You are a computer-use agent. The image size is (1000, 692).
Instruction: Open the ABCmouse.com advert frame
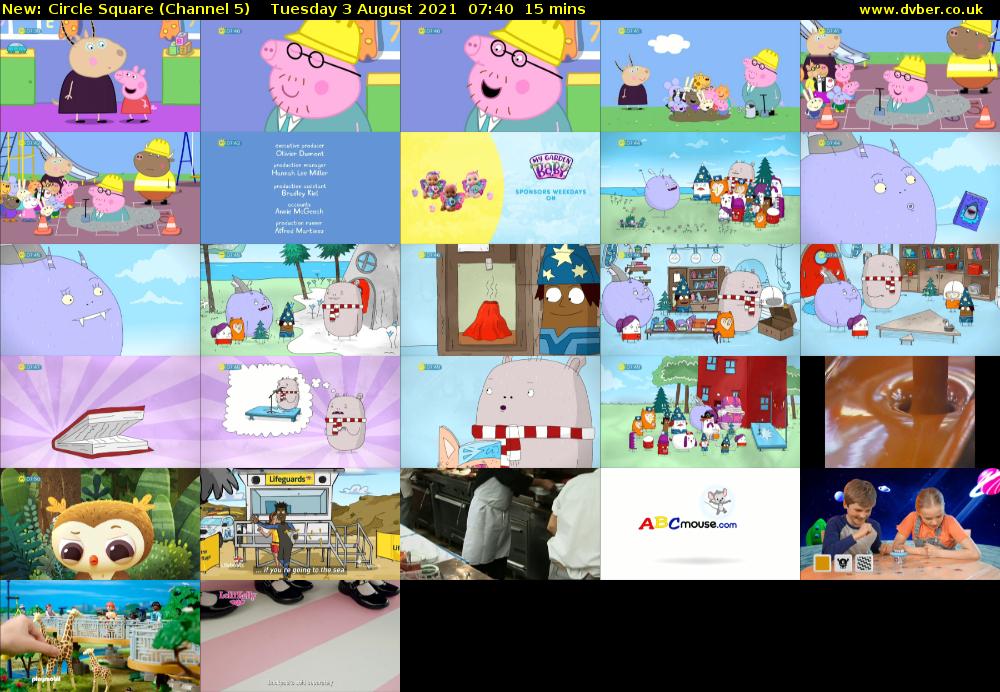[x=700, y=524]
